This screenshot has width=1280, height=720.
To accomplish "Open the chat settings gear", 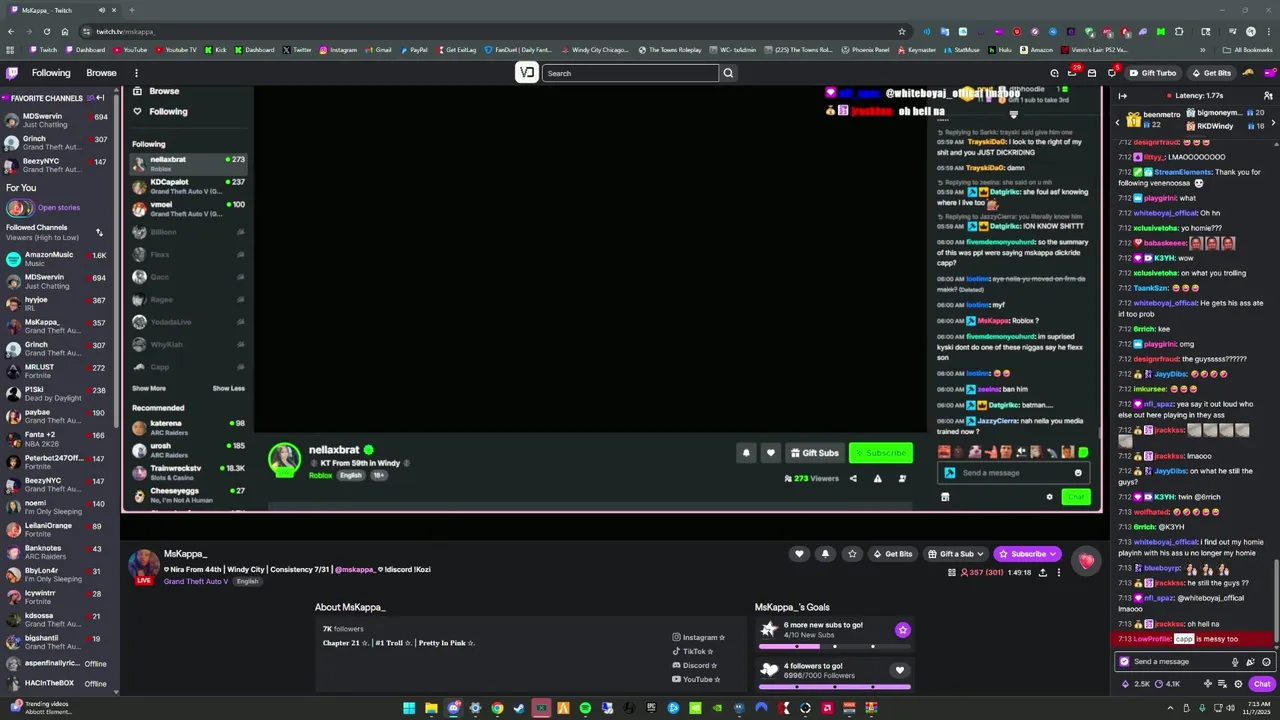I will 1238,684.
